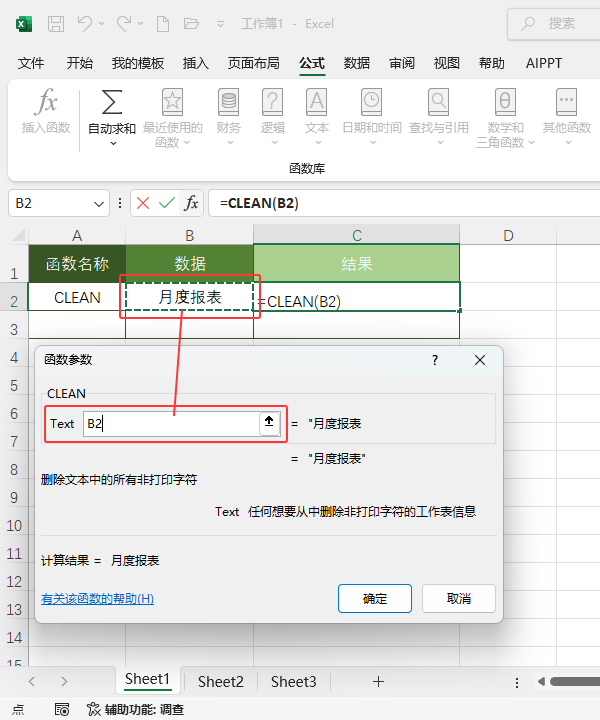Open 其他函数 list
The width and height of the screenshot is (600, 720).
566,117
